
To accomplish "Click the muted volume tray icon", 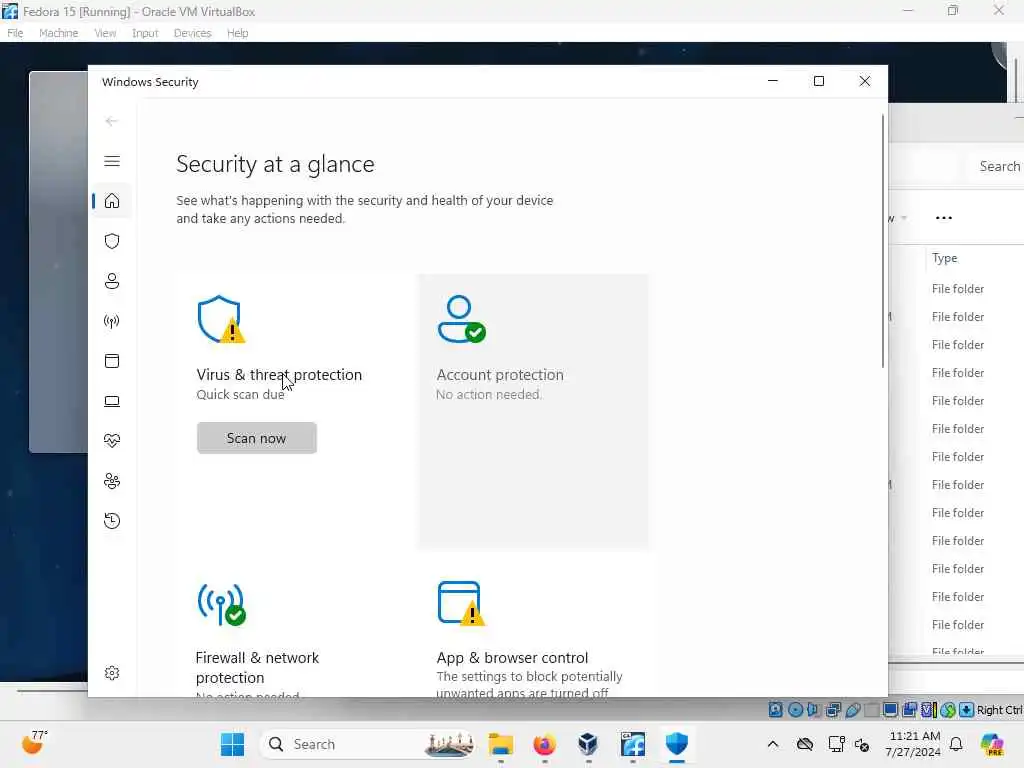I will (862, 744).
